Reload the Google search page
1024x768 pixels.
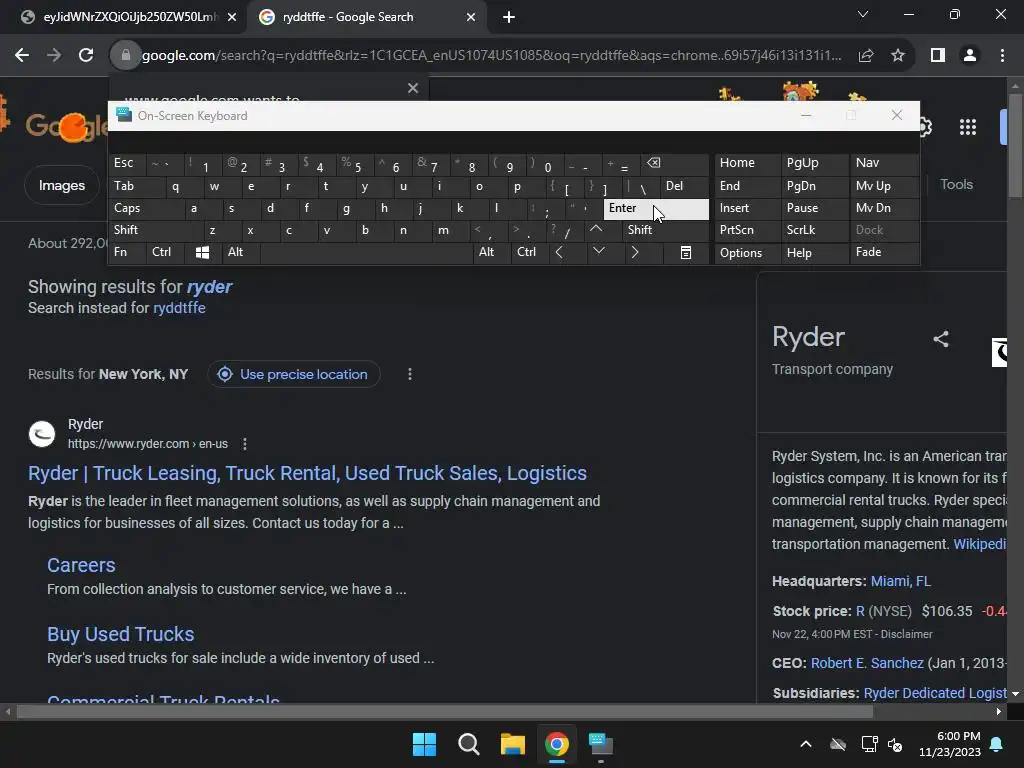point(86,56)
